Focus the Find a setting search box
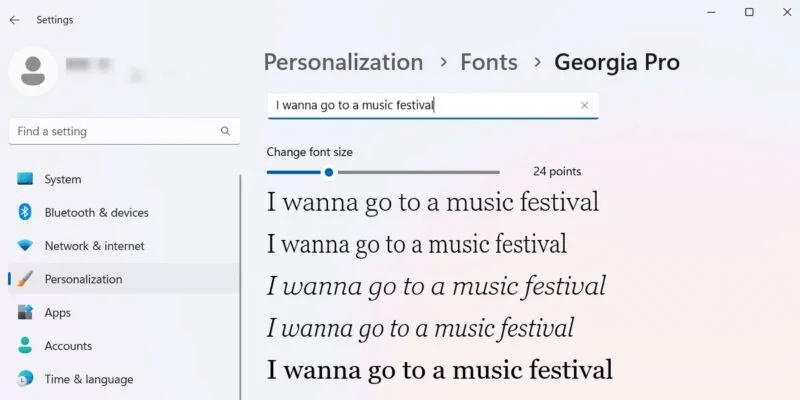Screen dimensions: 800x400 click(124, 131)
